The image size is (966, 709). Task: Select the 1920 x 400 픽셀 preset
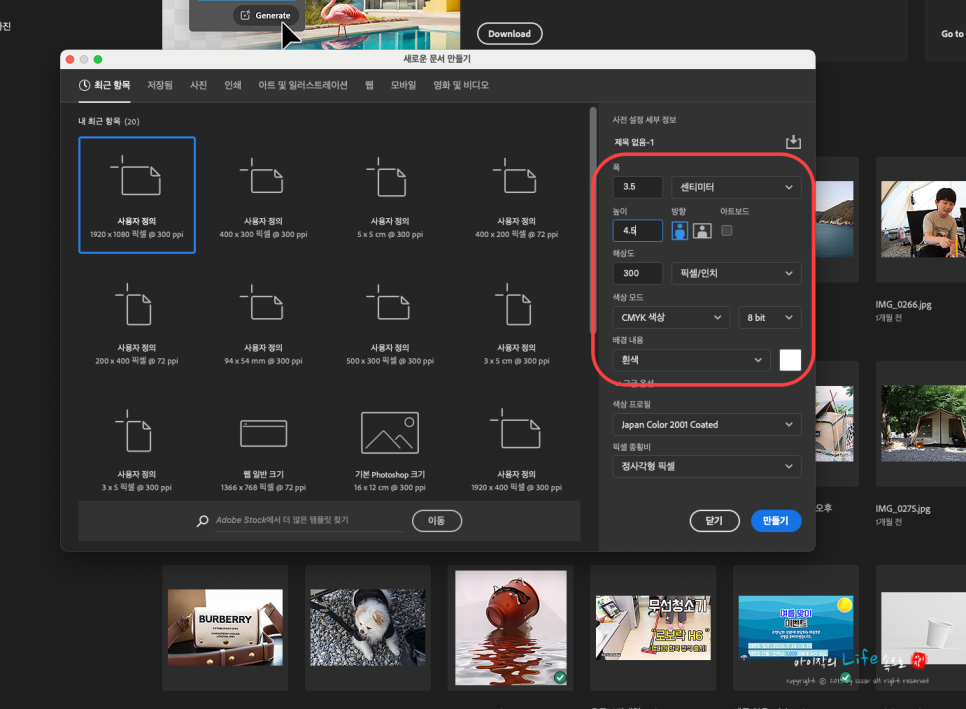pyautogui.click(x=516, y=448)
